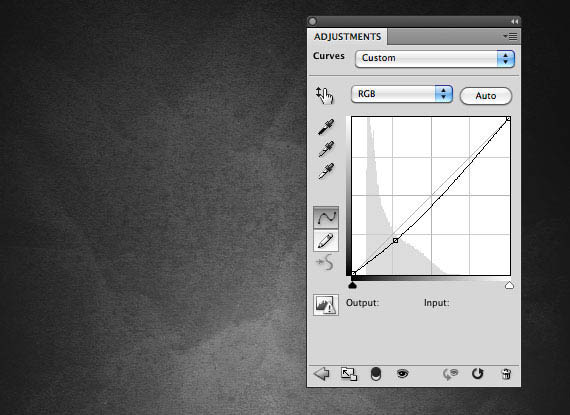The image size is (570, 415).
Task: Select the ADJUSTMENTS panel tab
Action: click(348, 37)
